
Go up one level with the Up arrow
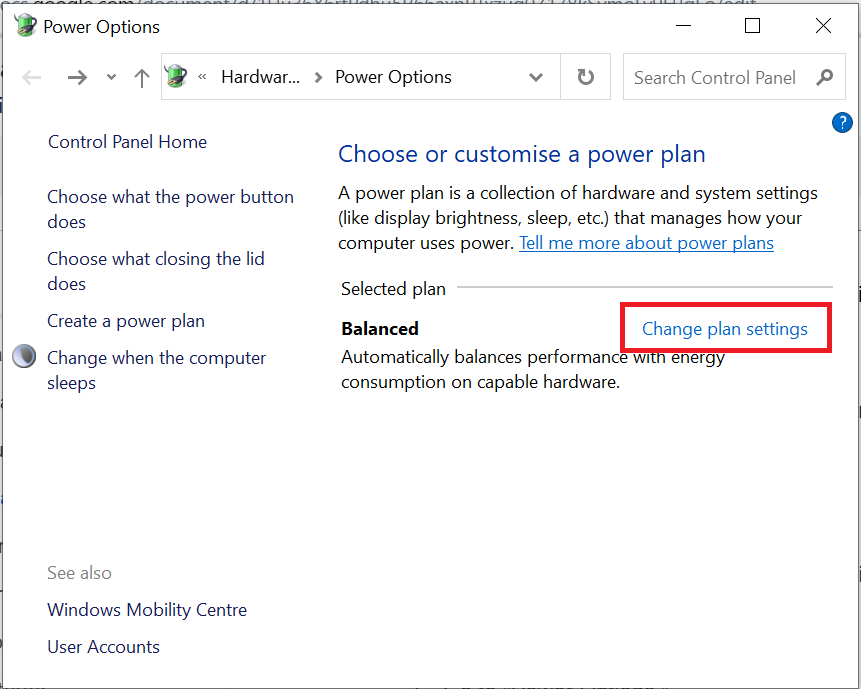click(x=142, y=78)
